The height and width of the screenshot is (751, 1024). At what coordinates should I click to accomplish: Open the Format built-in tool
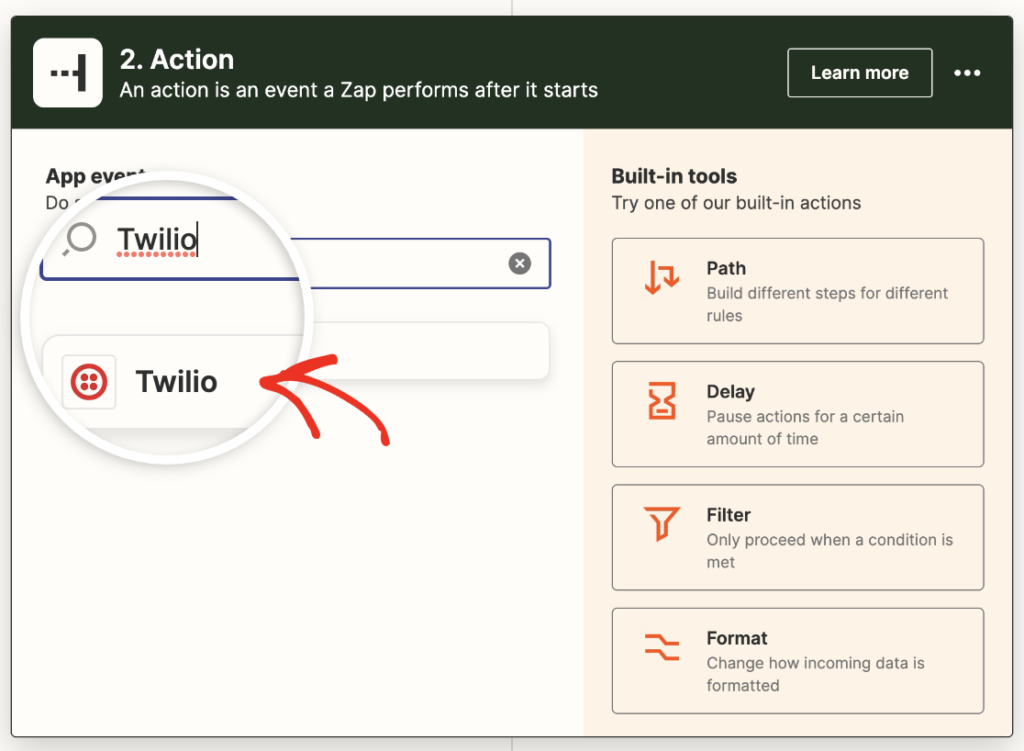pyautogui.click(x=797, y=660)
